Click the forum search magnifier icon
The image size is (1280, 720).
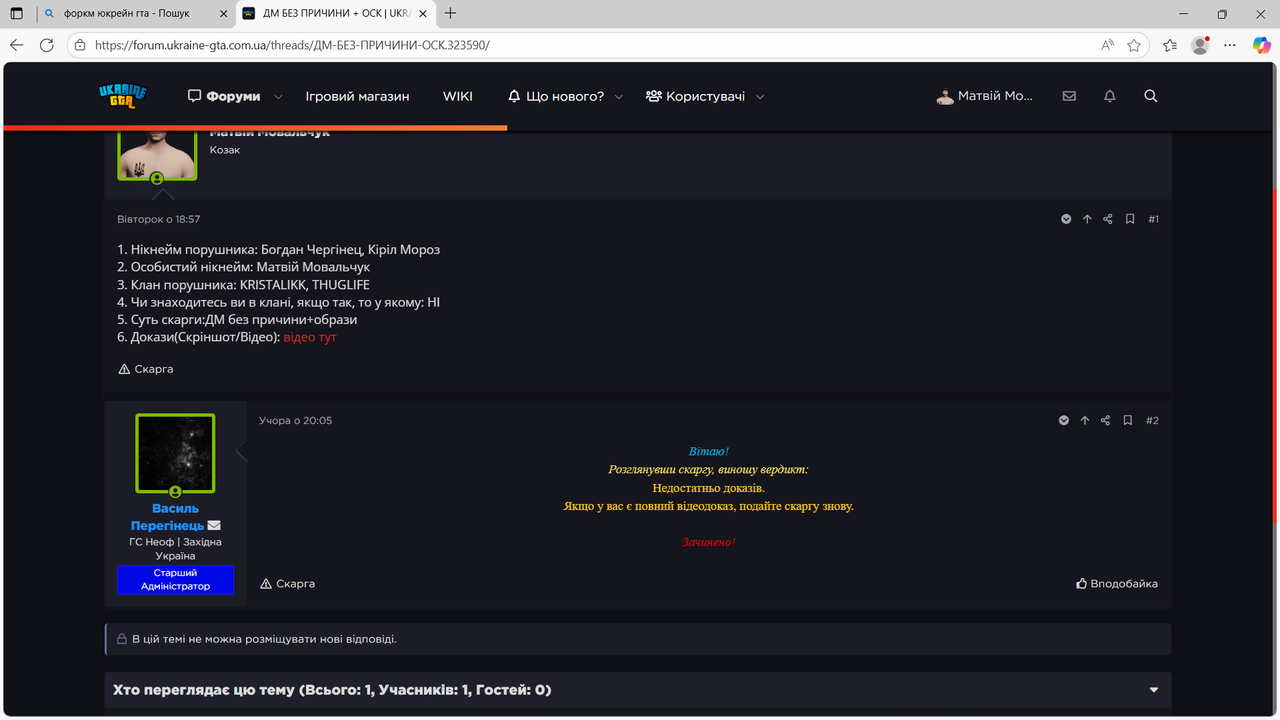(1150, 96)
